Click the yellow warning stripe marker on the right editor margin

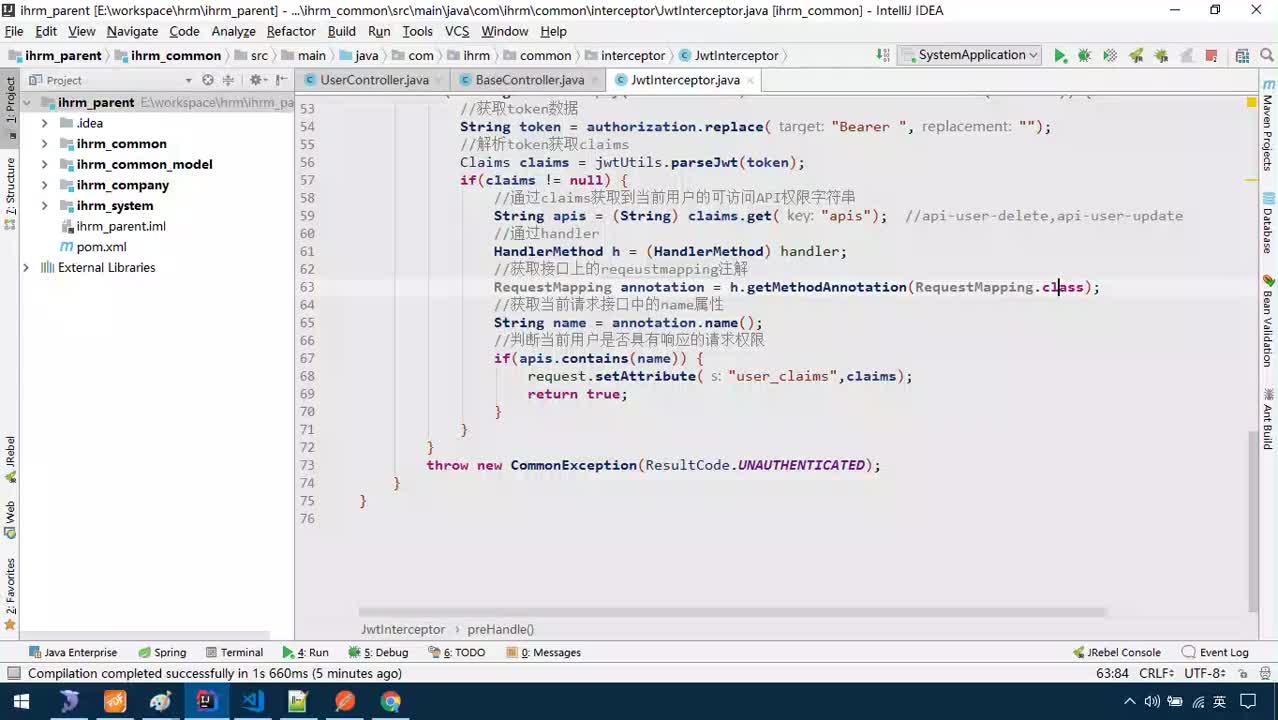pyautogui.click(x=1252, y=181)
